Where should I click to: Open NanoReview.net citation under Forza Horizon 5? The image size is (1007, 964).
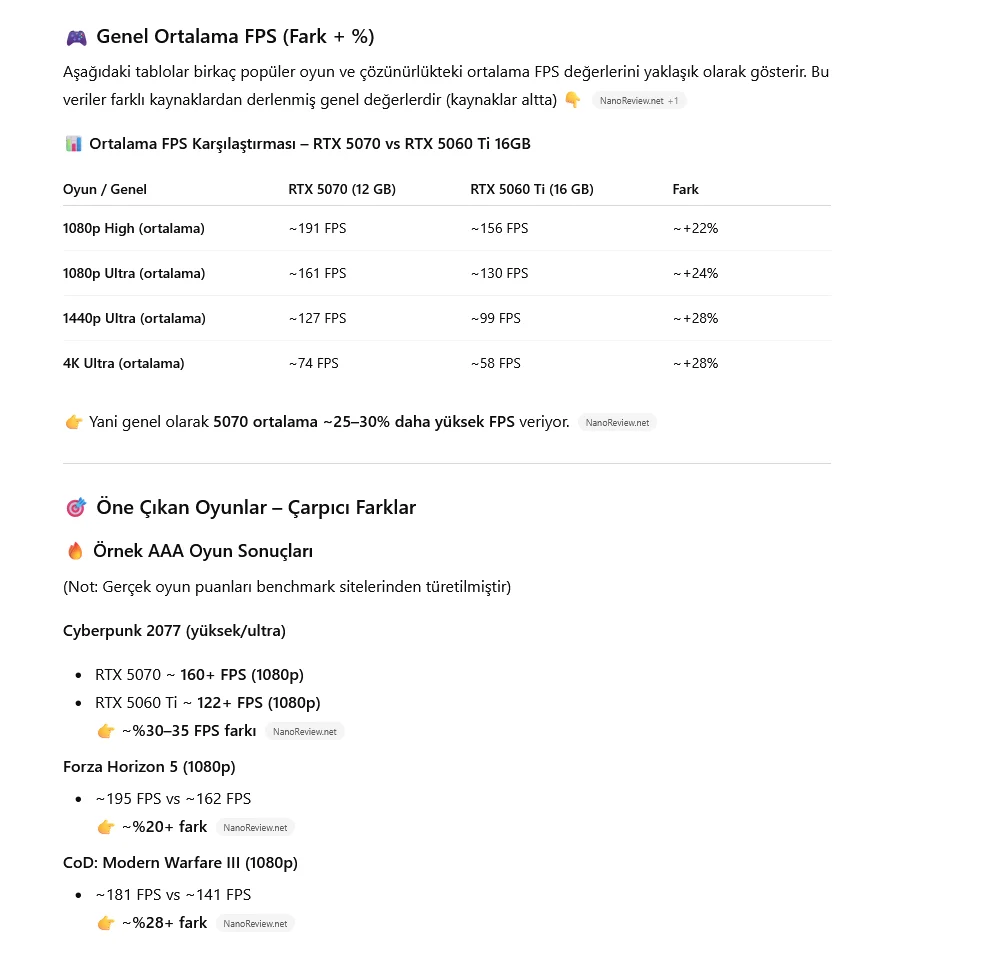[255, 828]
